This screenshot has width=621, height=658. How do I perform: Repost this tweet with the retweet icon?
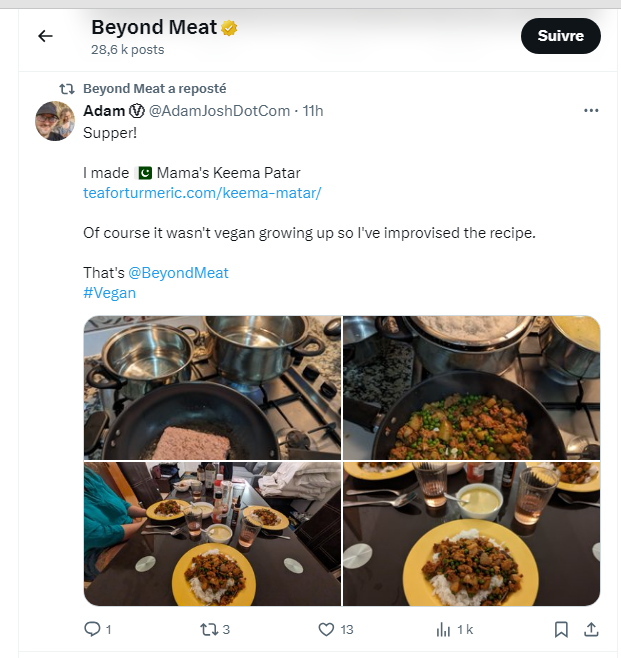pos(208,629)
